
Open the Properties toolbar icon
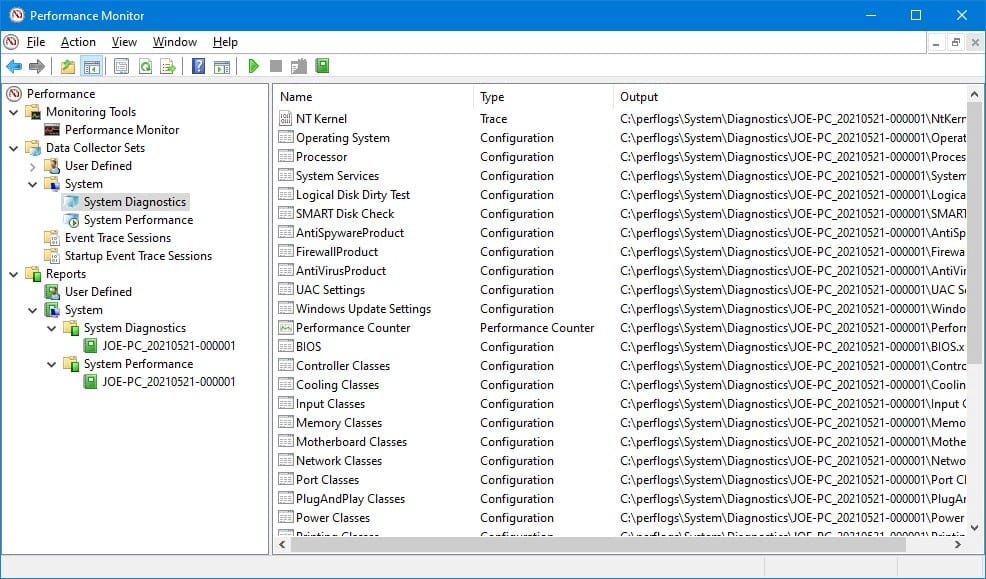[x=119, y=66]
